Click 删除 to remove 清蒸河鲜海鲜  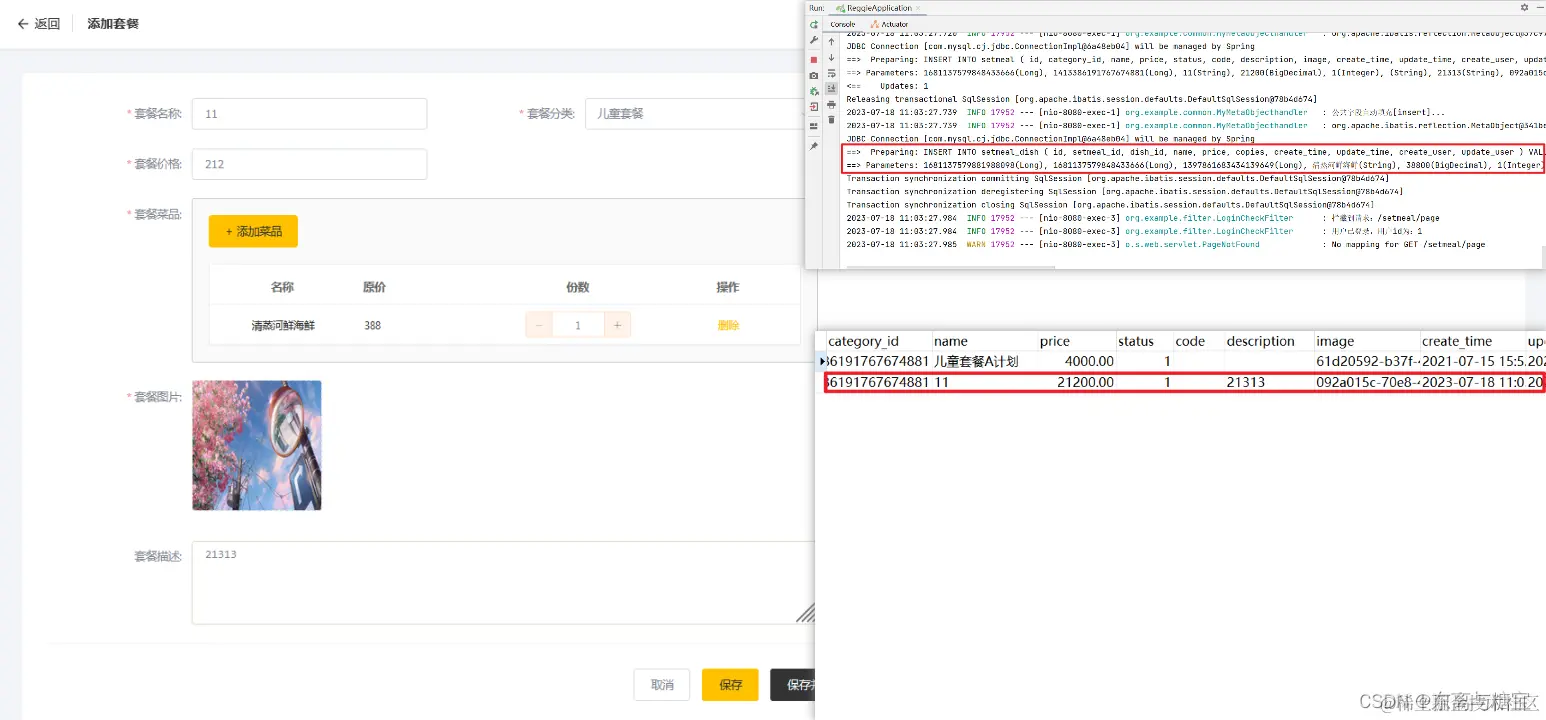coord(727,324)
